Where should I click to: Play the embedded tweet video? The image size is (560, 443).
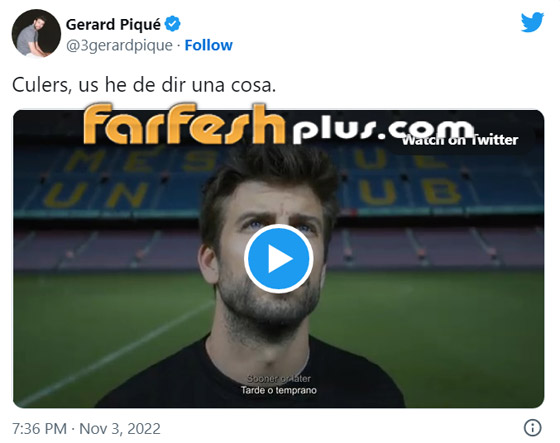tap(279, 259)
